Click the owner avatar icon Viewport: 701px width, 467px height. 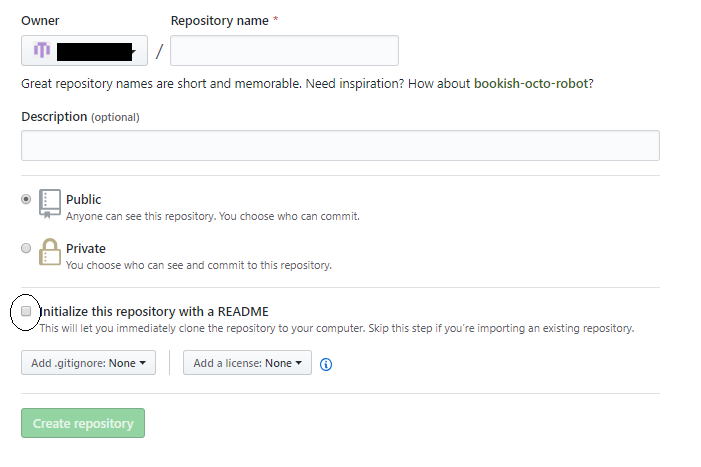42,50
